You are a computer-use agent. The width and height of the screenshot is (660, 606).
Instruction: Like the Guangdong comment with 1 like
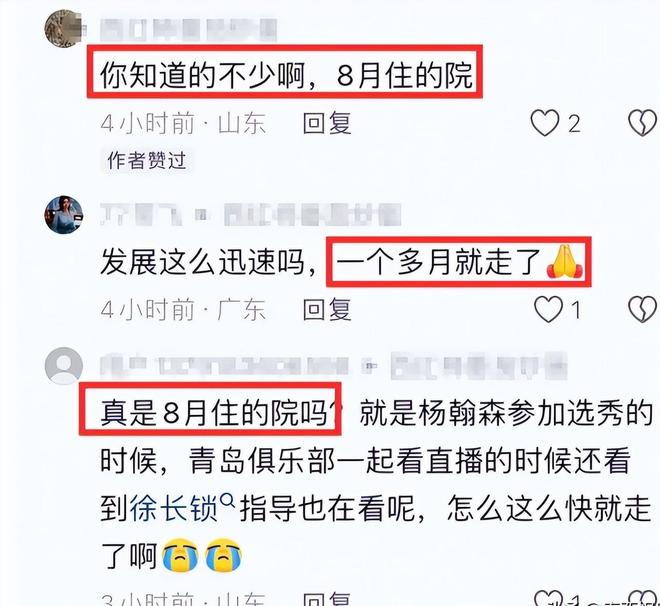(548, 309)
